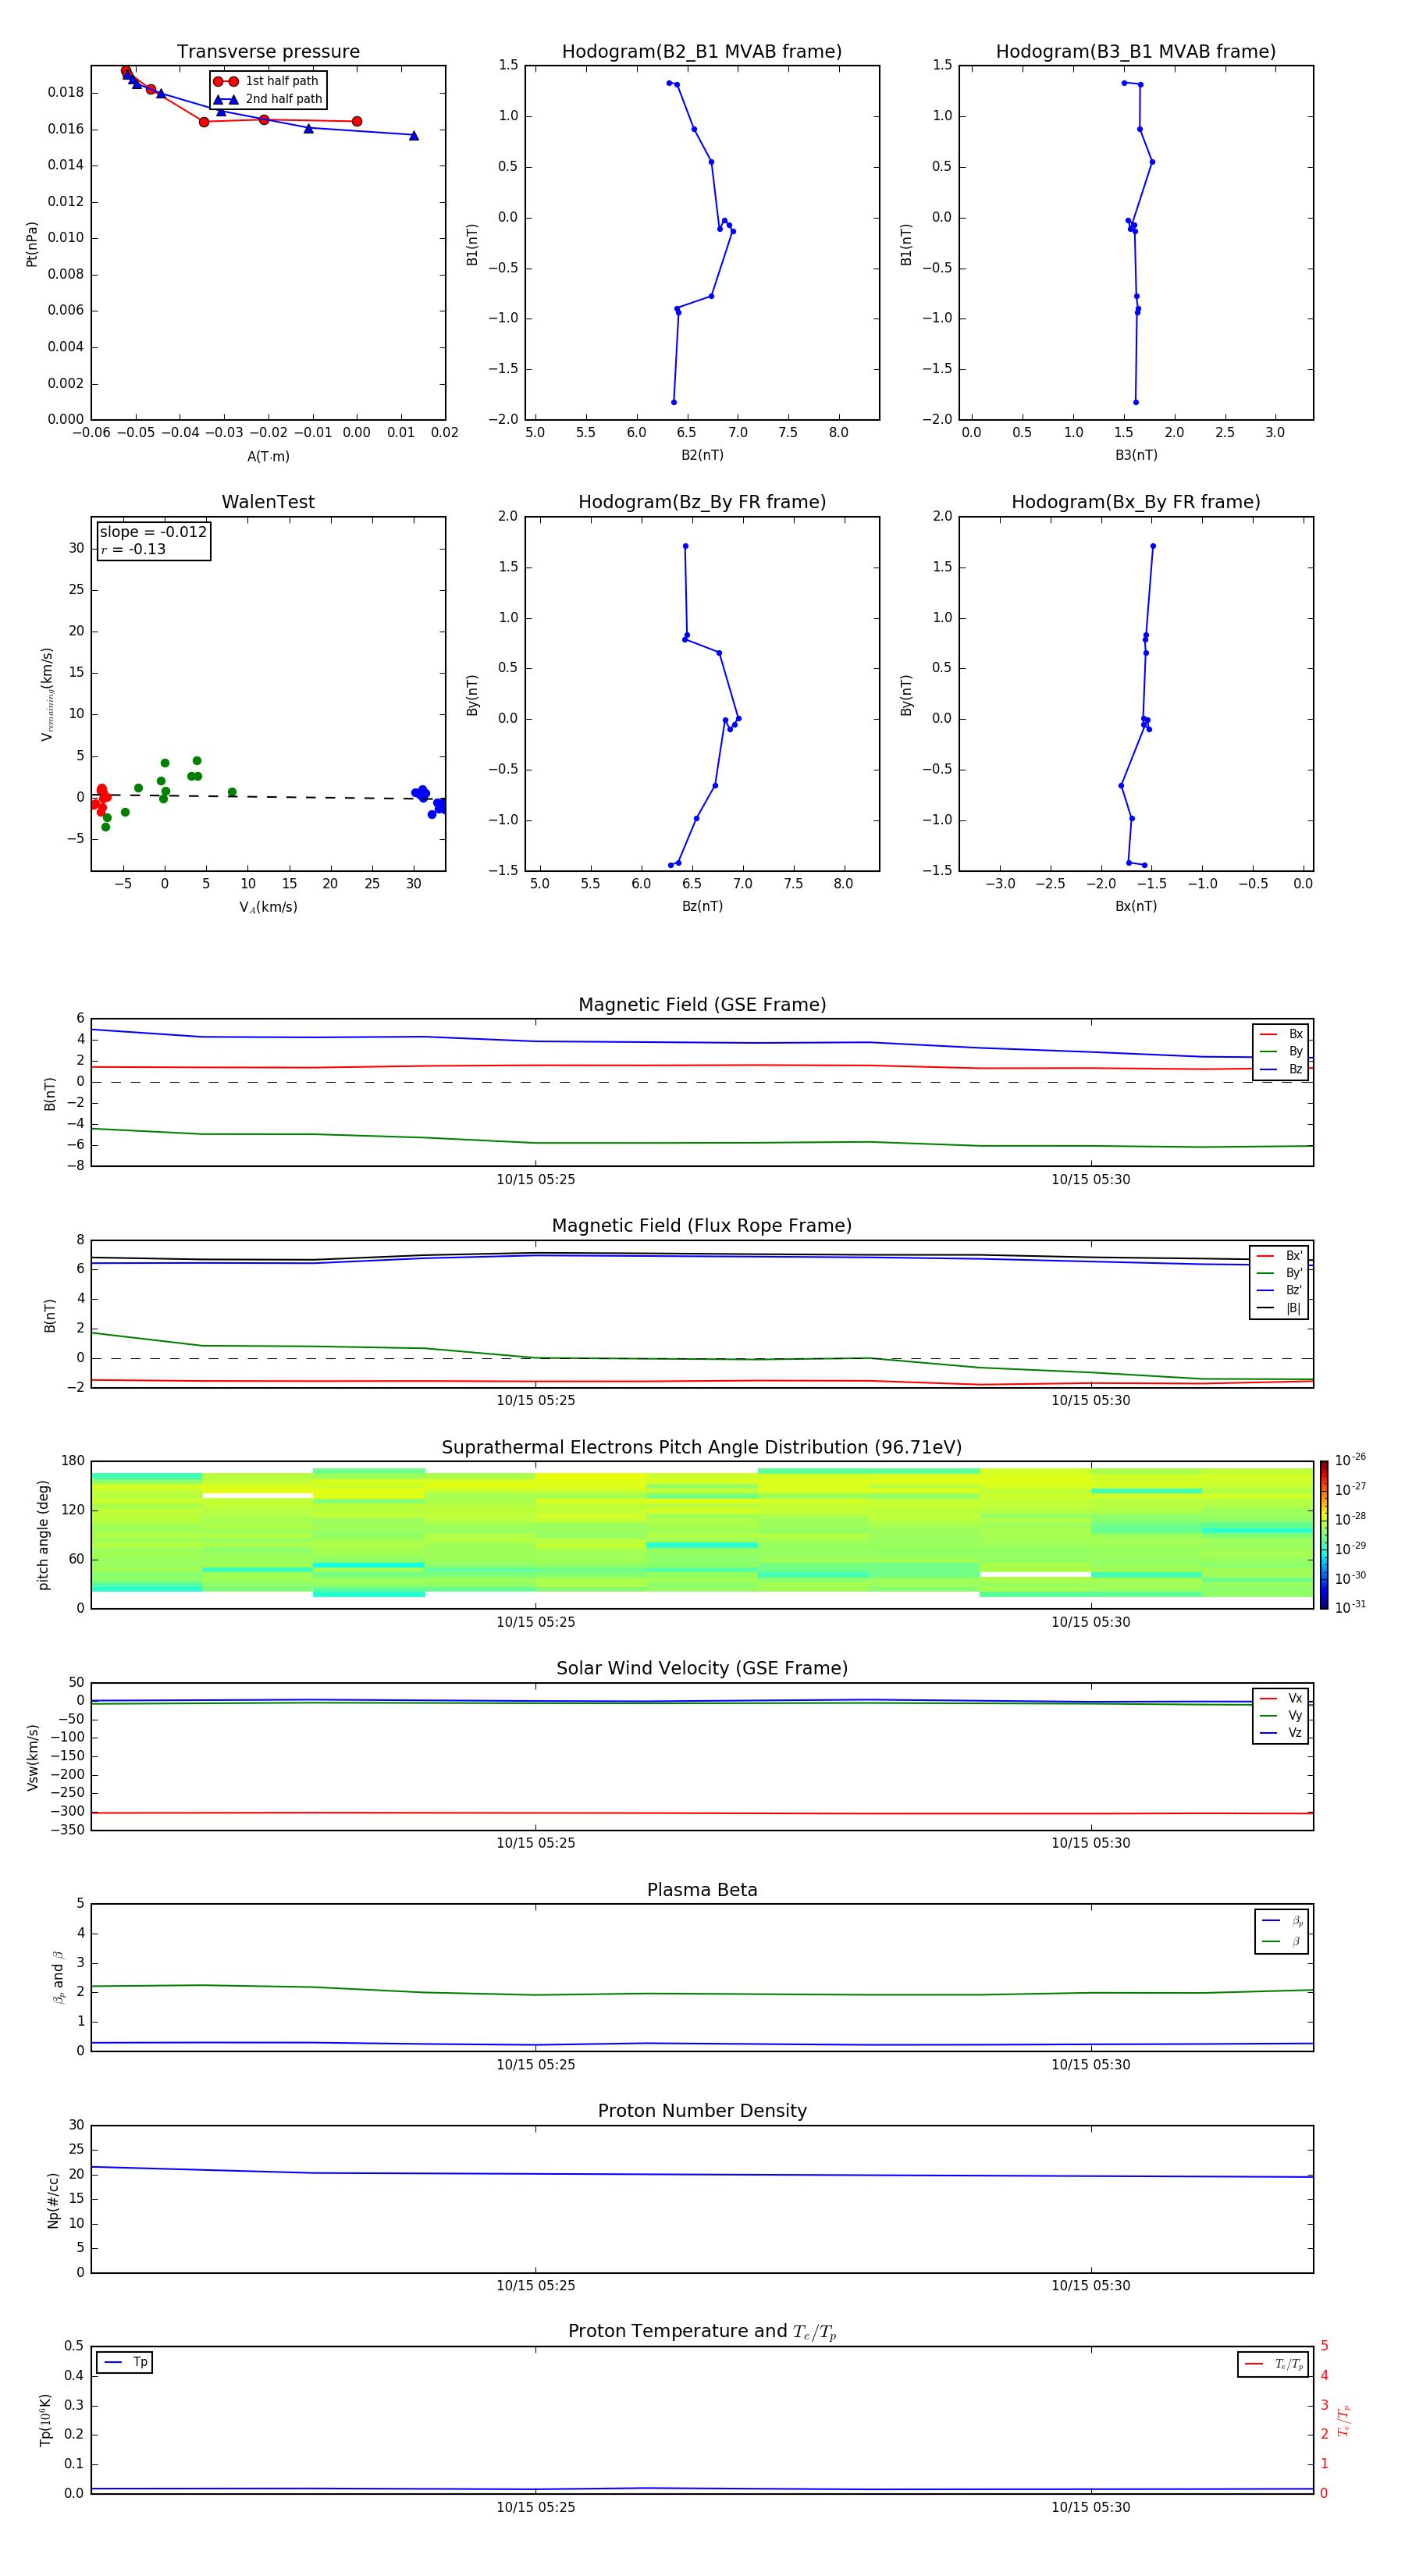Screen dimensions: 1405x2576
Task: Click the "slope = -0.012" annotation
Action: [153, 532]
